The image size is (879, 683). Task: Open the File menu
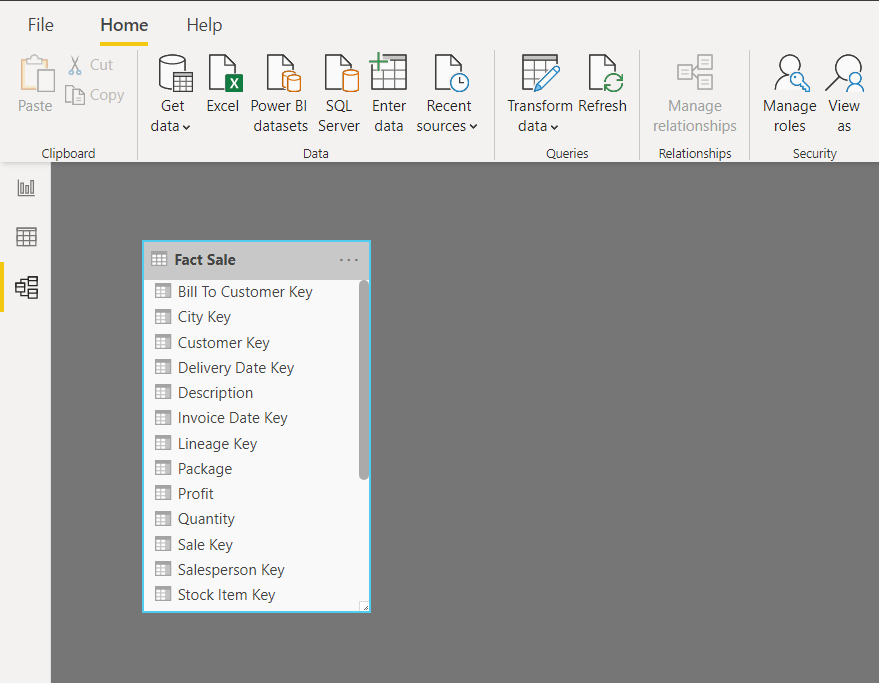(x=40, y=24)
